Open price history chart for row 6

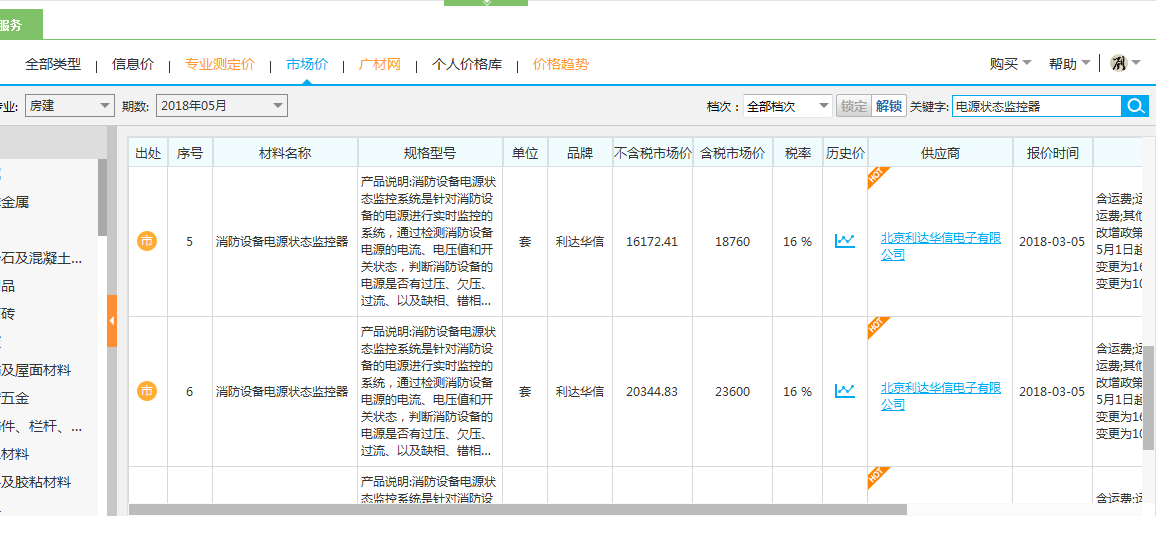(x=845, y=391)
